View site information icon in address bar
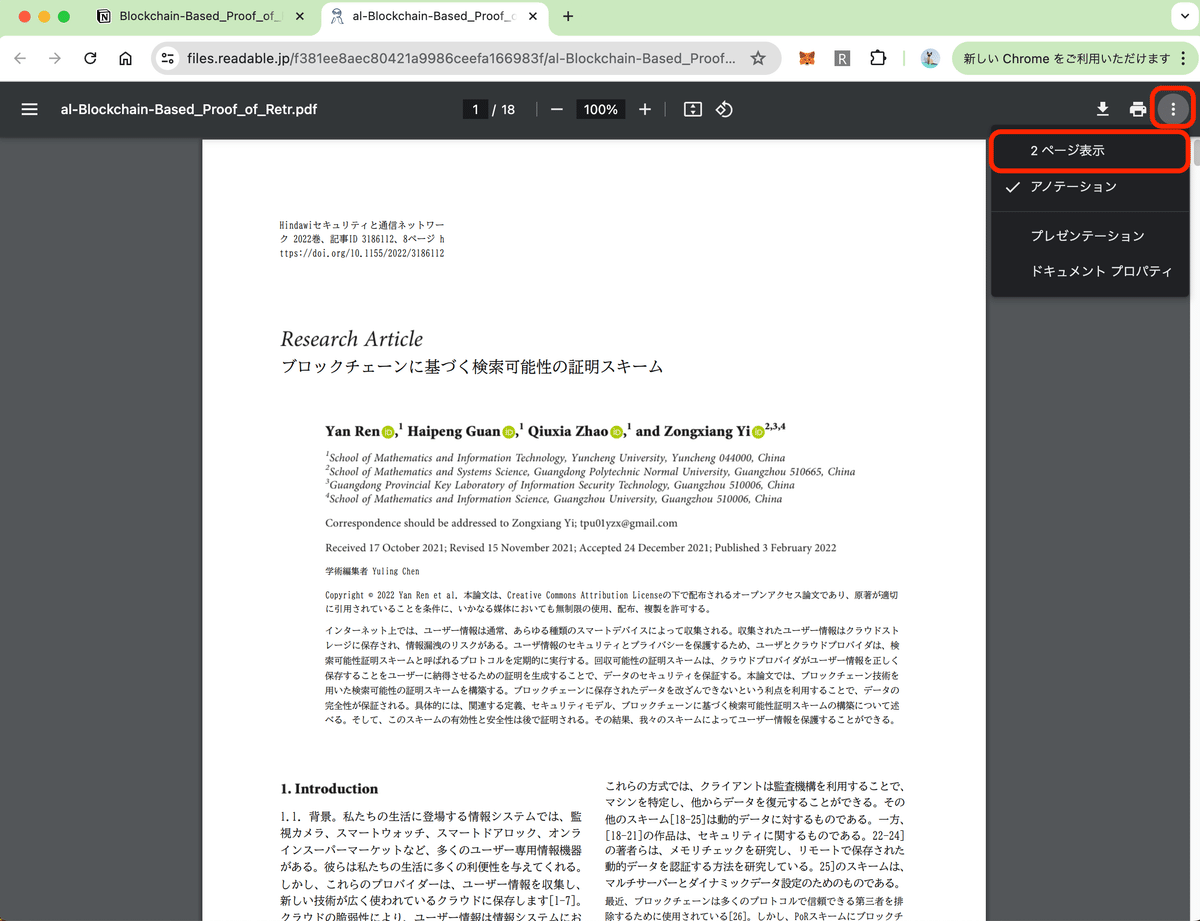Screen dimensions: 1200x921 168,58
